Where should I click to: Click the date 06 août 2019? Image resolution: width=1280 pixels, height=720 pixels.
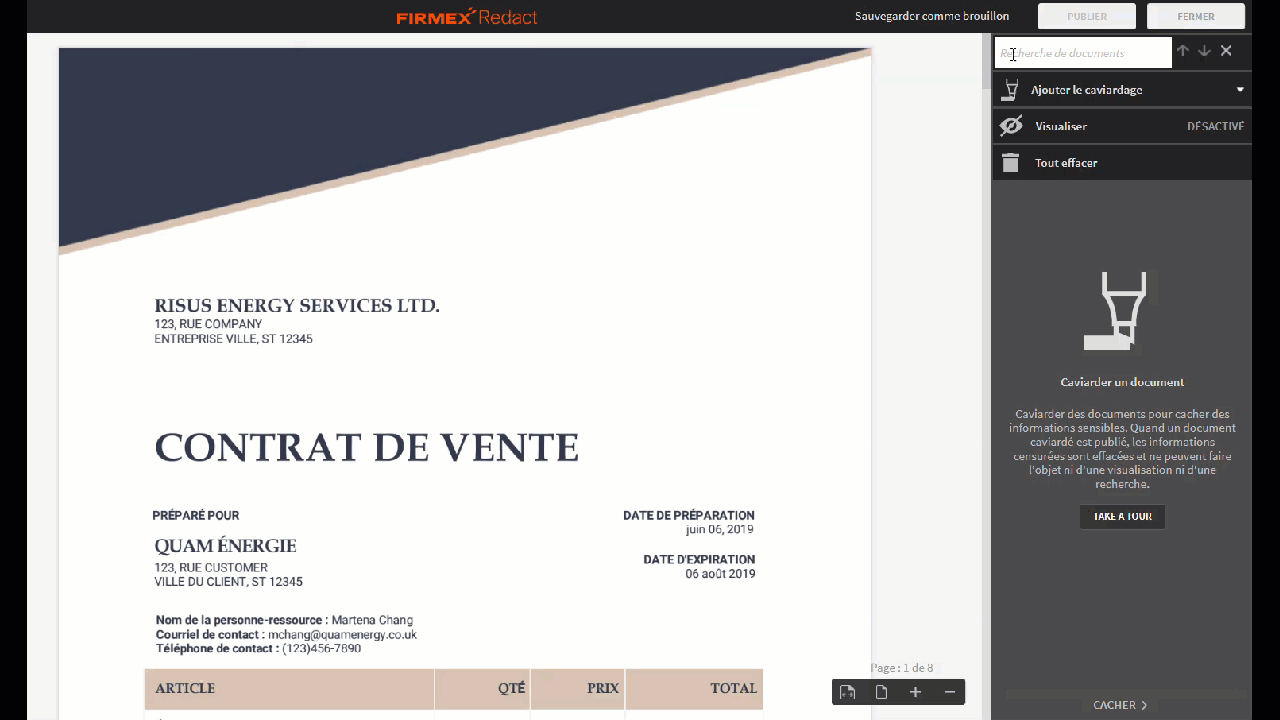(720, 574)
